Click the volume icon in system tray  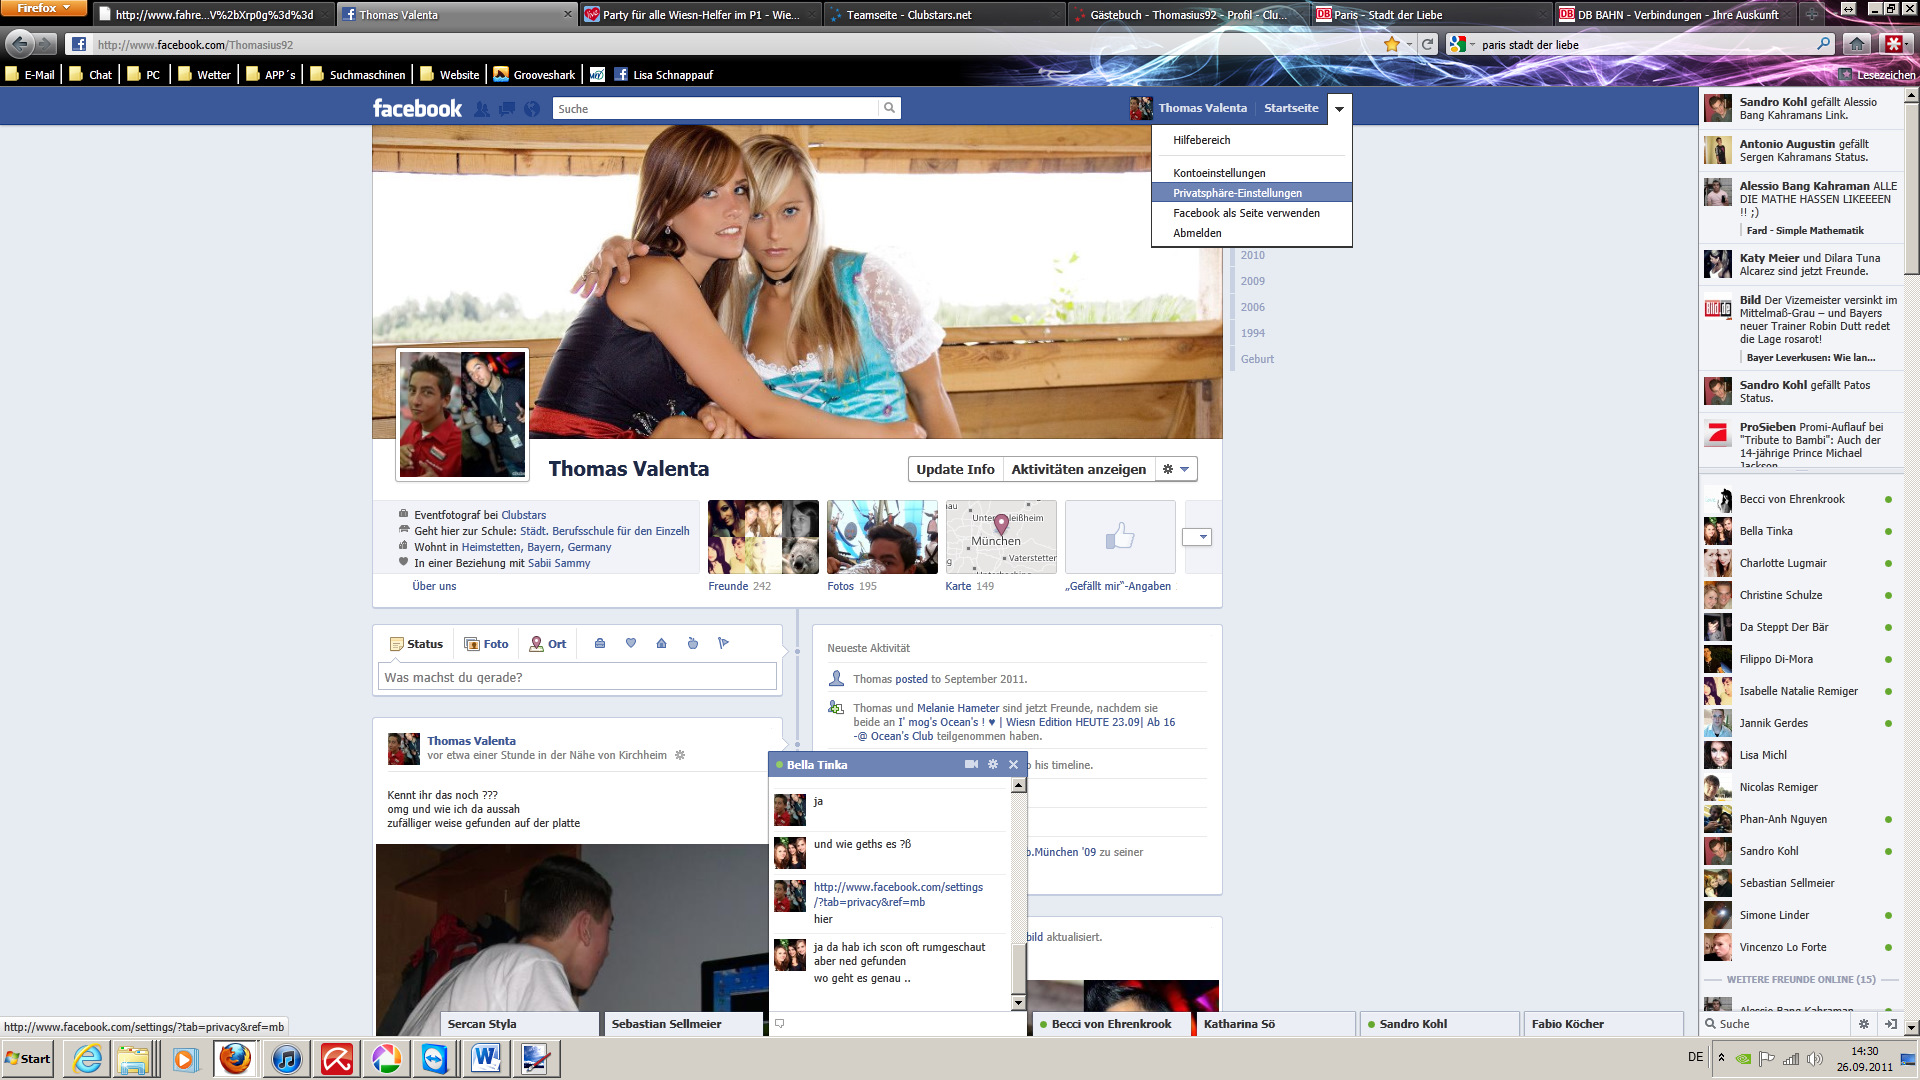tap(1814, 1059)
